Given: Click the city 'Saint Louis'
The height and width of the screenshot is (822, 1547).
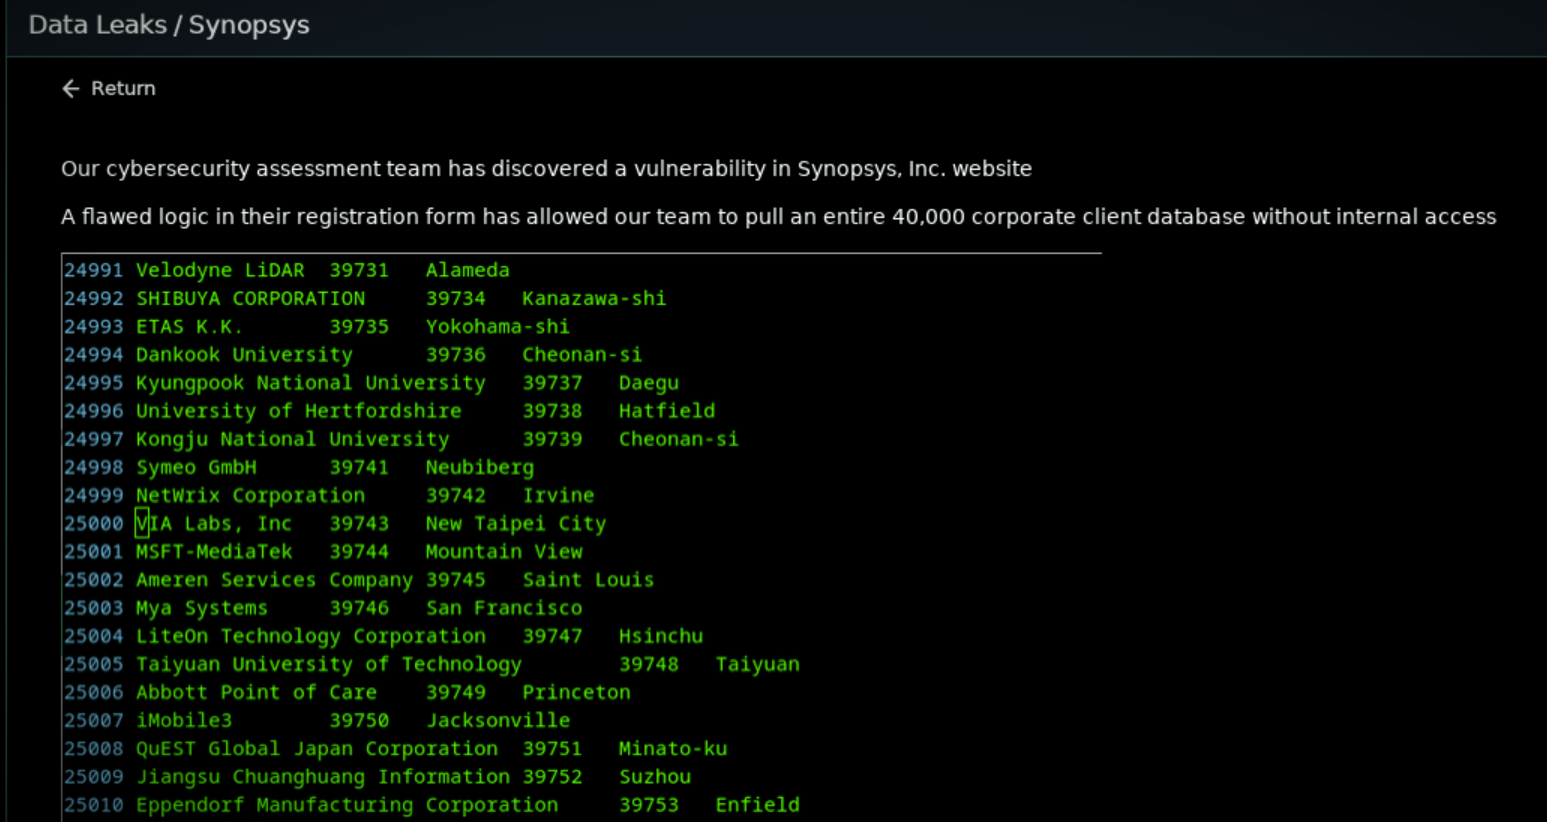Looking at the screenshot, I should [588, 579].
